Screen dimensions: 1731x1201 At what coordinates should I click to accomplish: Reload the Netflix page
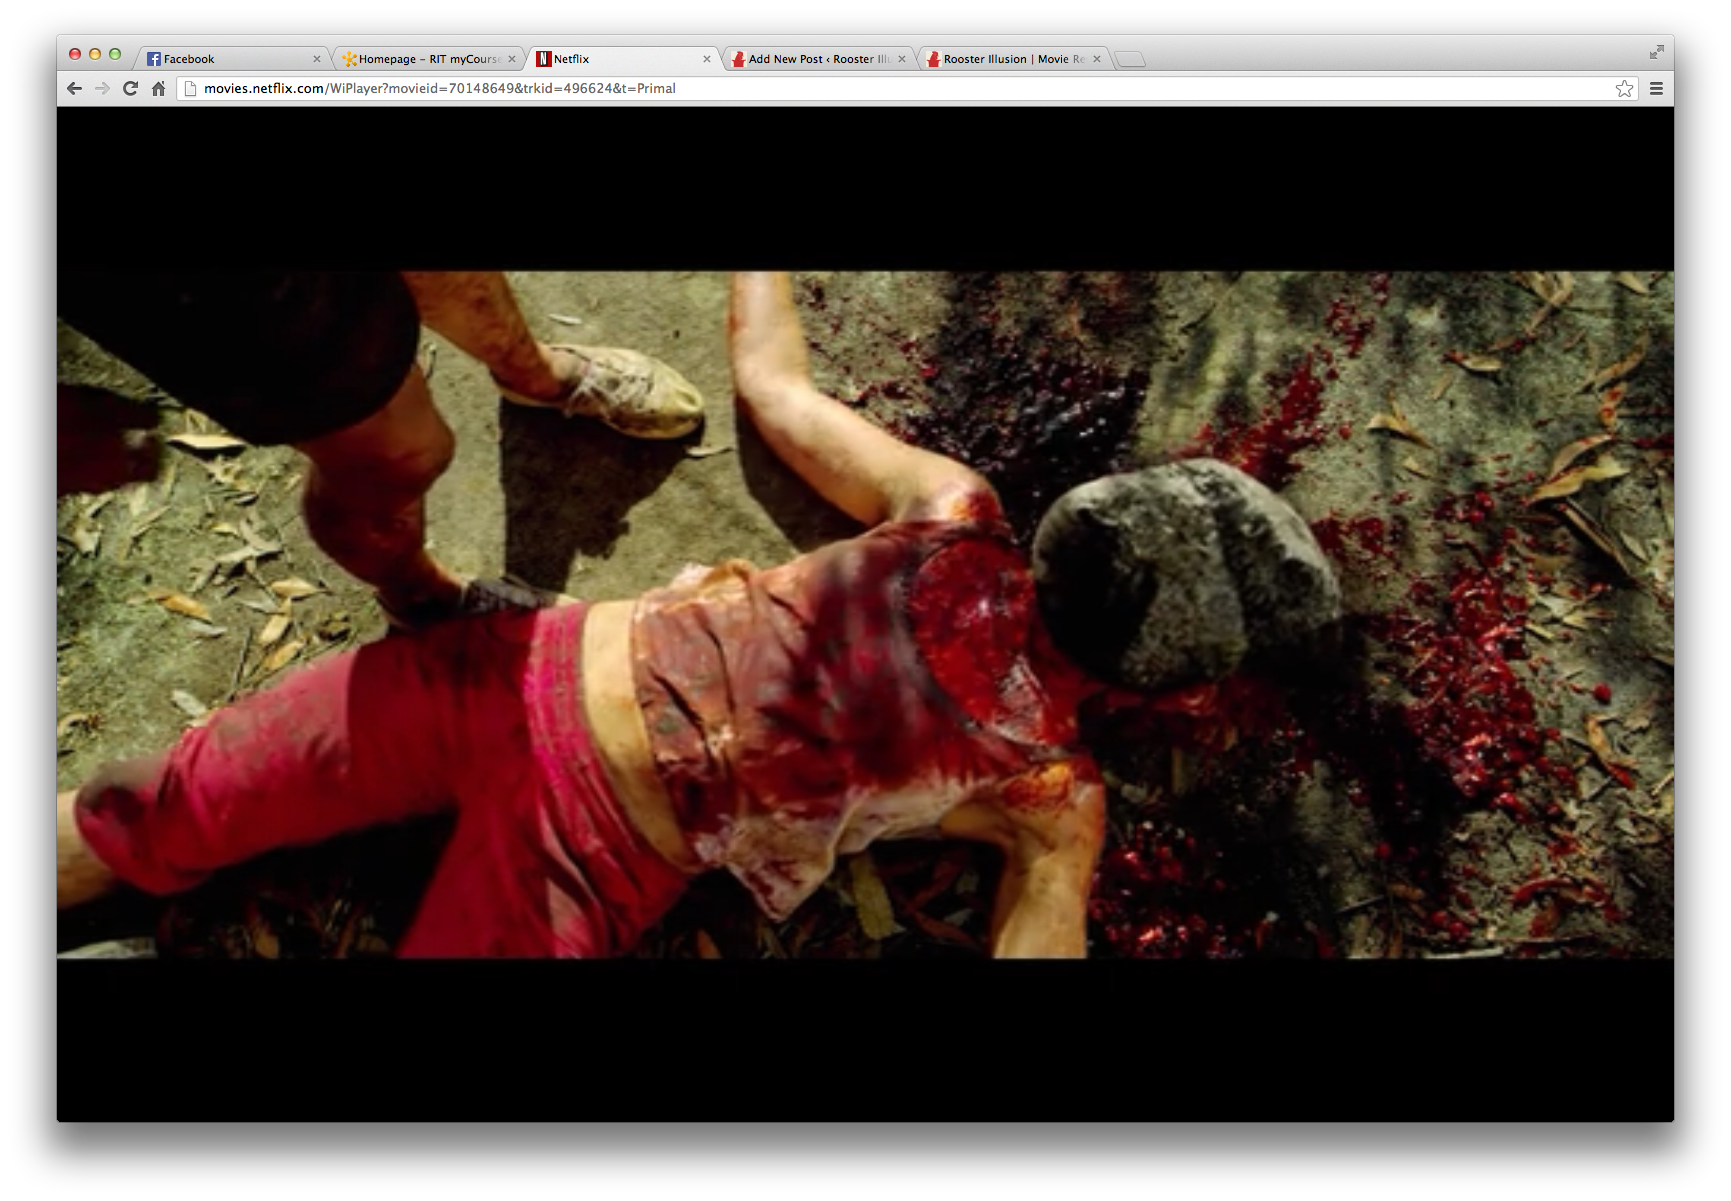click(130, 89)
